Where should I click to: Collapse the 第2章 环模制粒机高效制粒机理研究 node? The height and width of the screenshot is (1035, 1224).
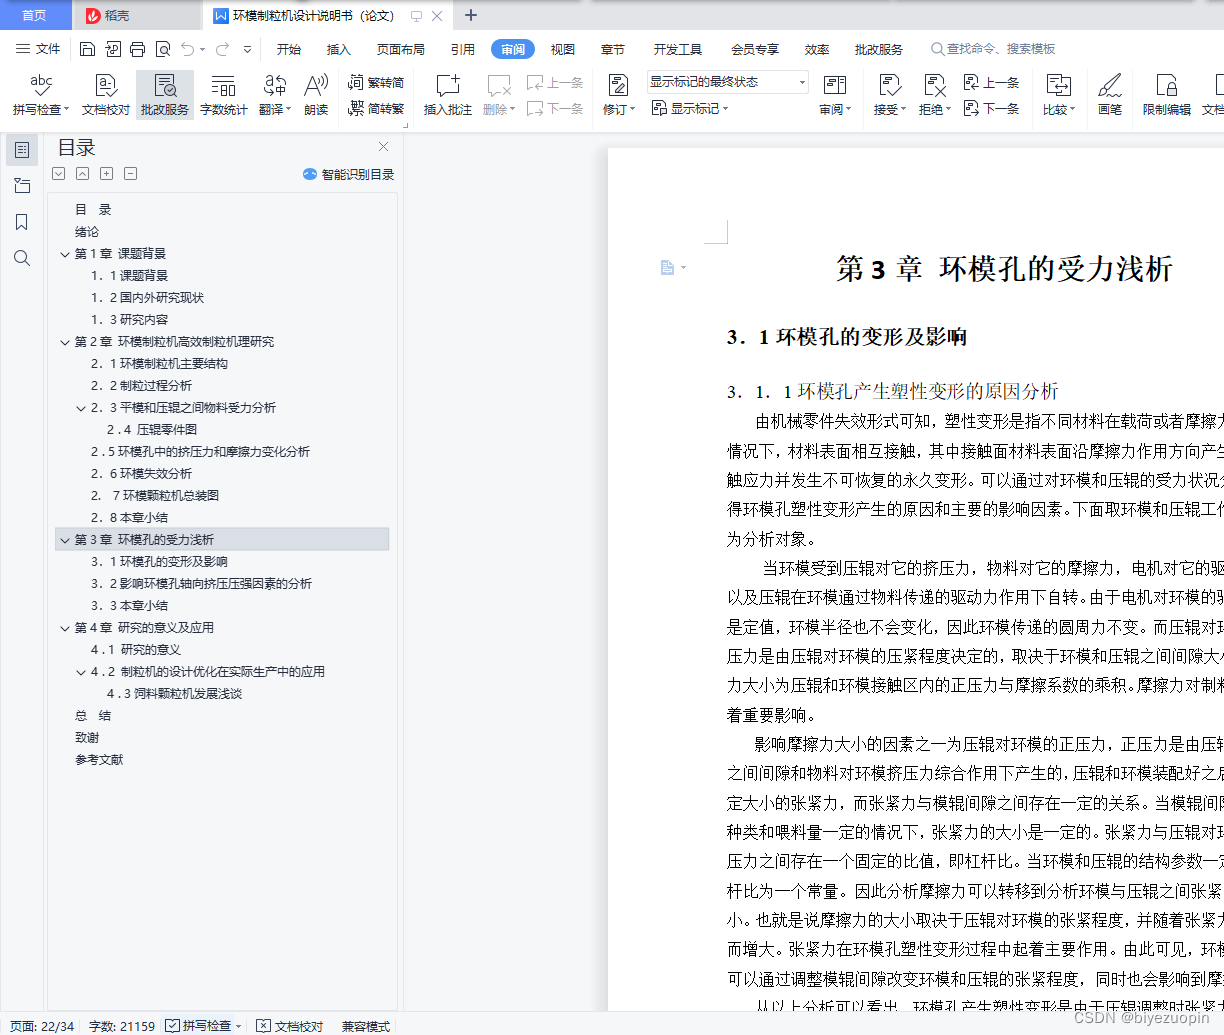[65, 342]
